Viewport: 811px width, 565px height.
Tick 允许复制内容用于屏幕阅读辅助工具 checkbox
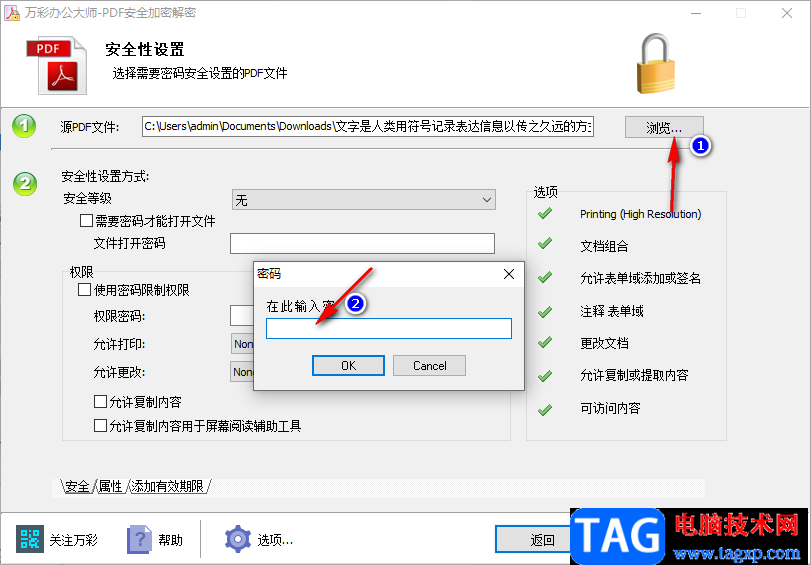tap(100, 426)
